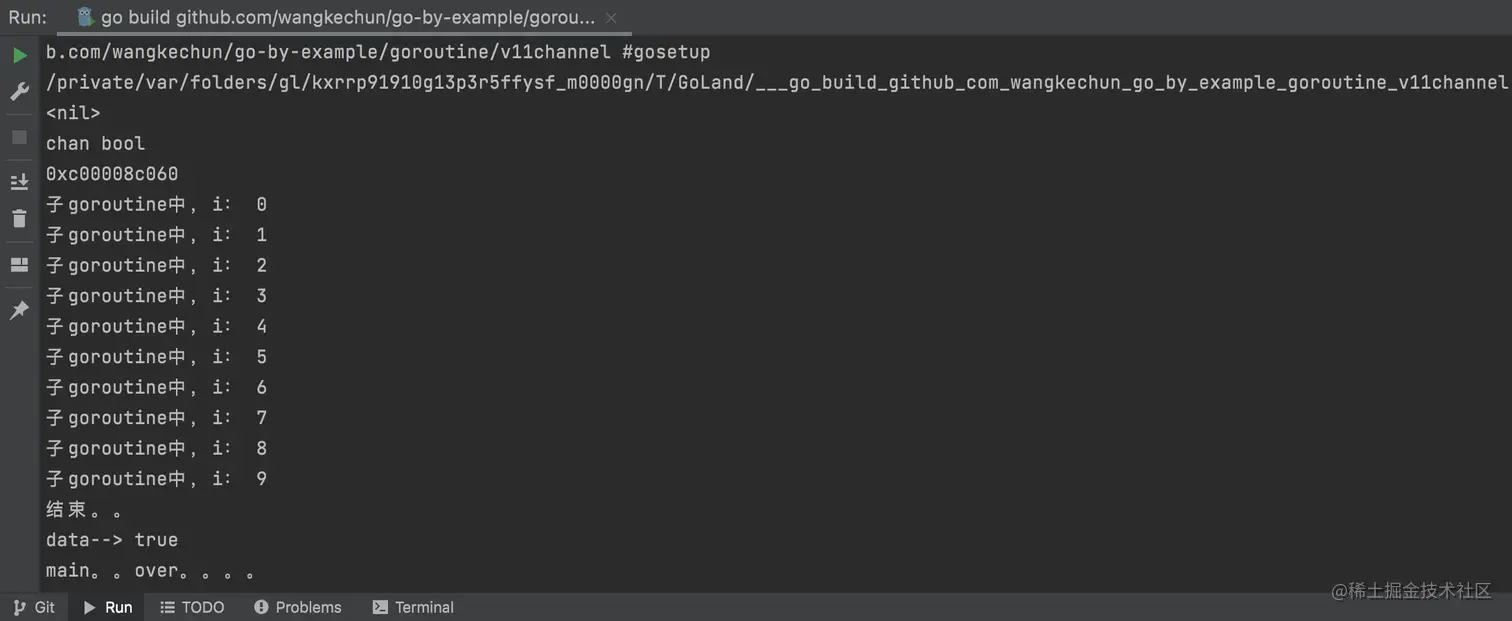This screenshot has width=1512, height=621.
Task: Show the Problems tool window
Action: click(x=298, y=607)
